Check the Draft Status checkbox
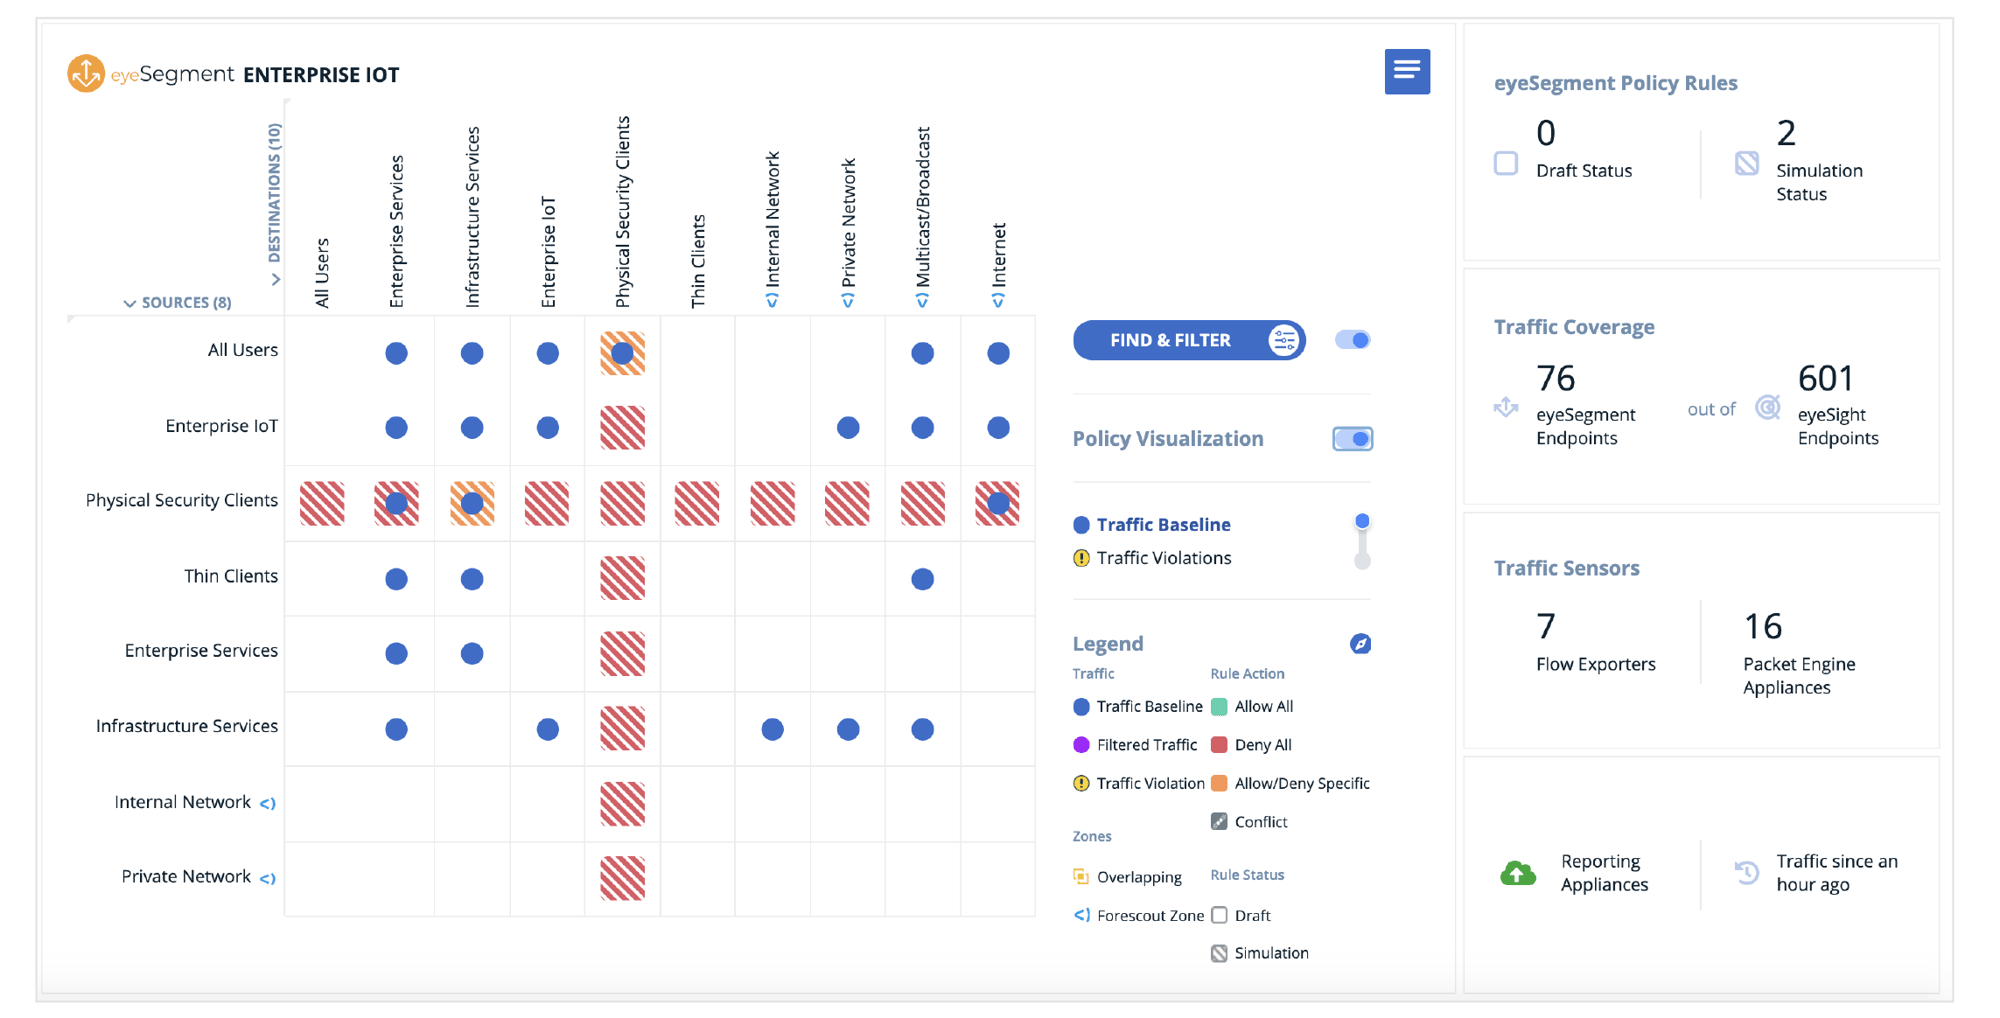The height and width of the screenshot is (1018, 2000). tap(1506, 163)
